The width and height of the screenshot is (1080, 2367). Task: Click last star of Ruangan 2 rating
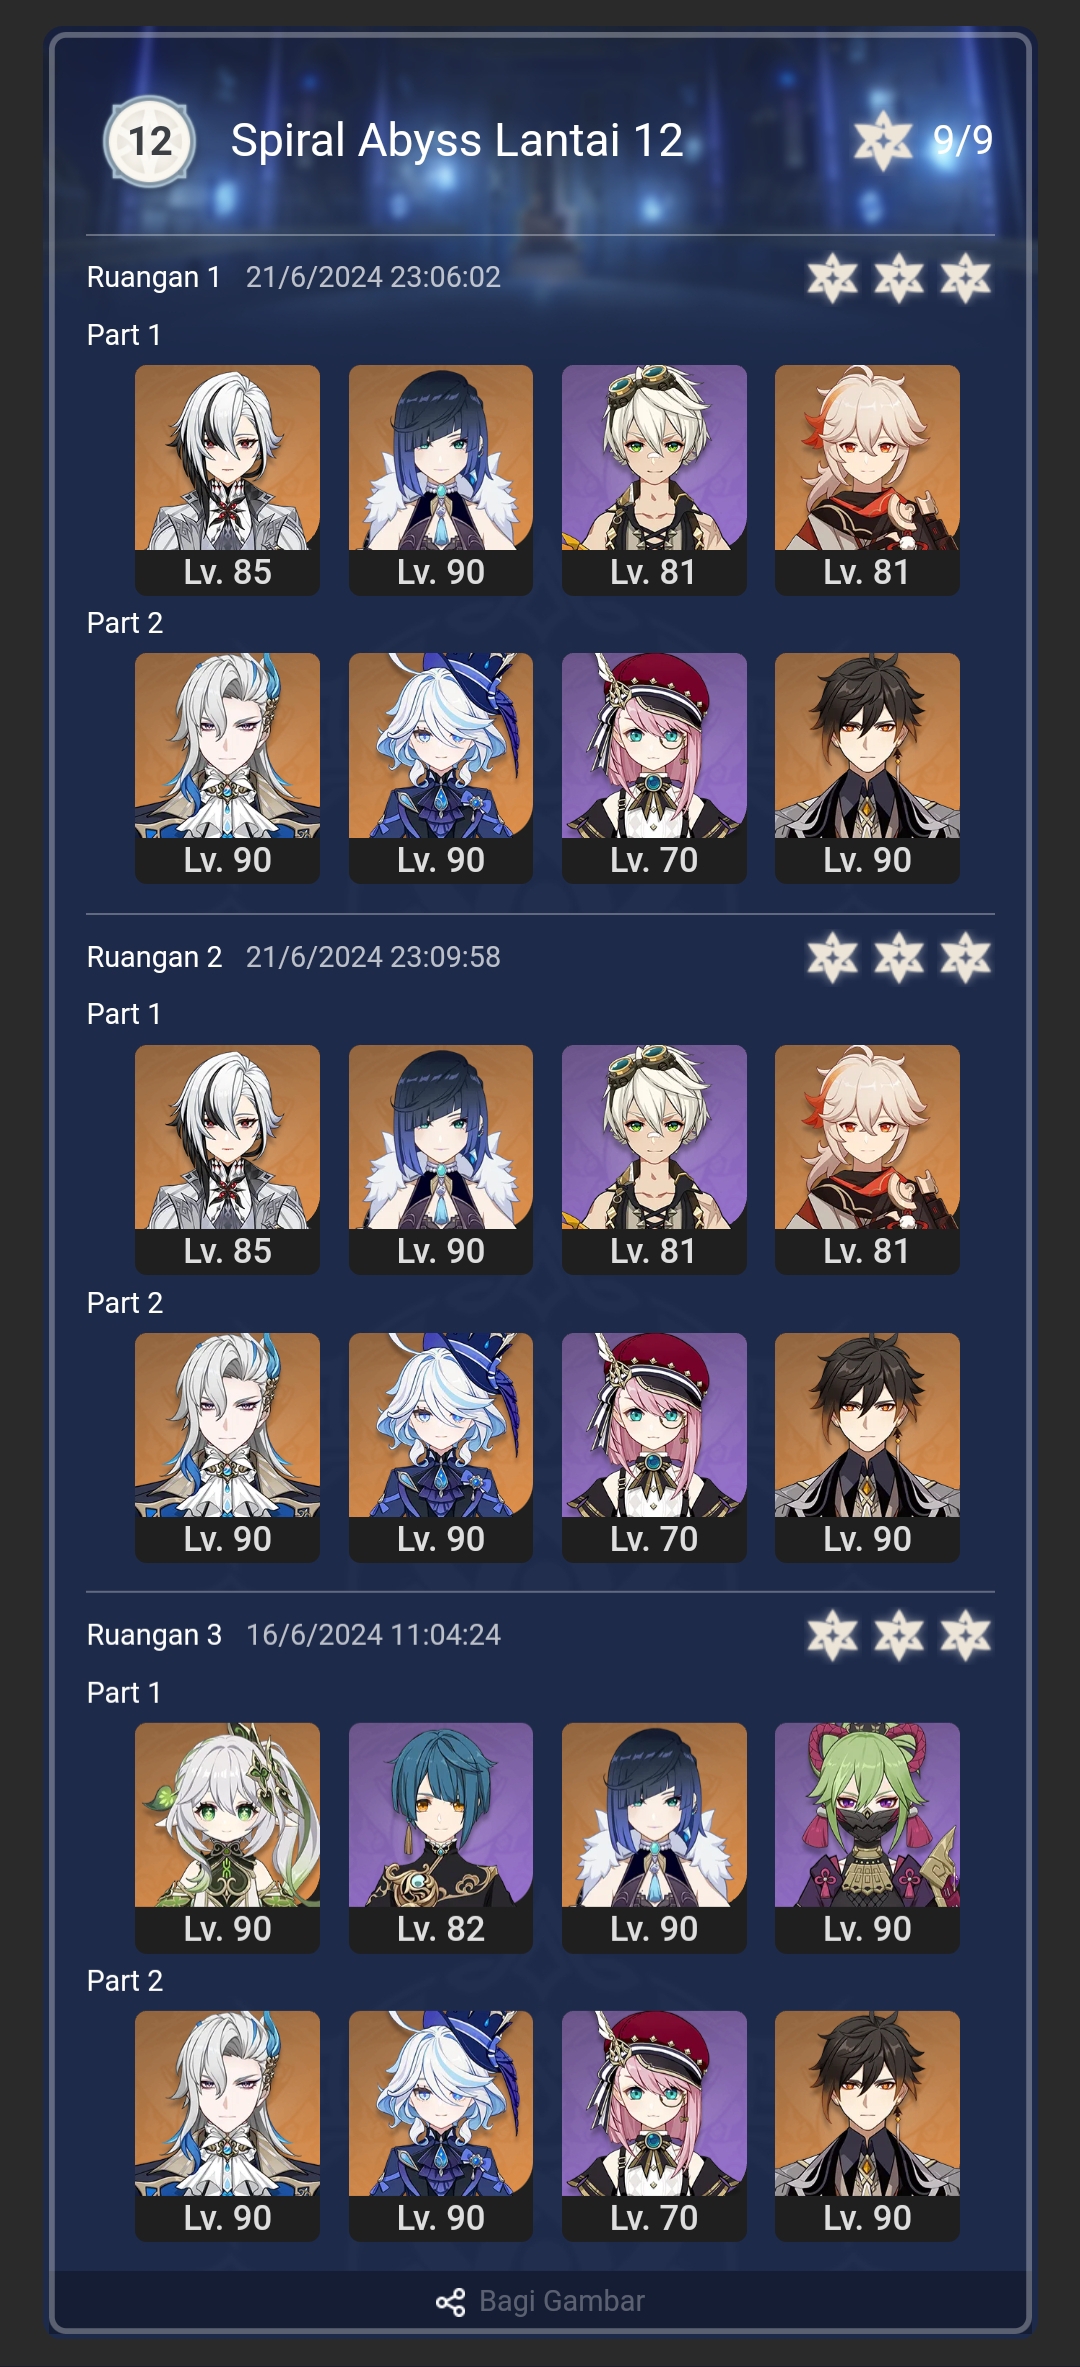point(965,958)
